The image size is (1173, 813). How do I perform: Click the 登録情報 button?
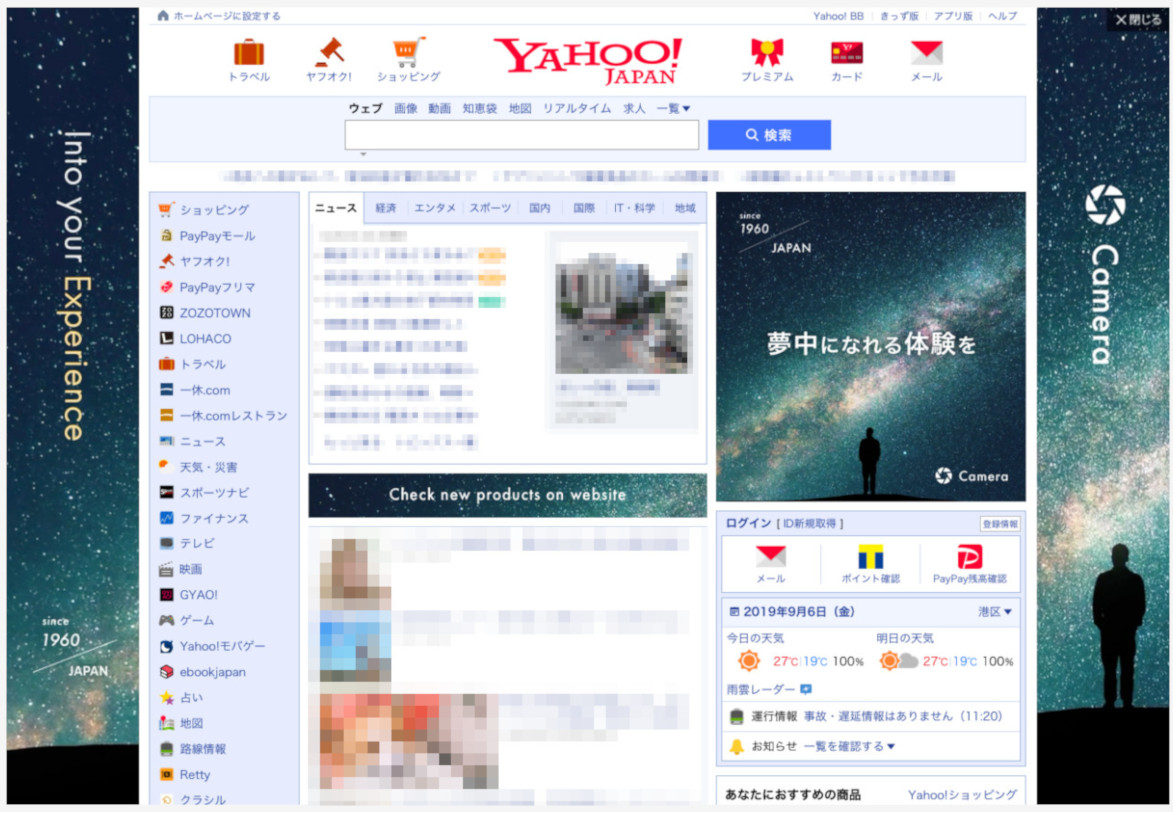pos(1000,524)
